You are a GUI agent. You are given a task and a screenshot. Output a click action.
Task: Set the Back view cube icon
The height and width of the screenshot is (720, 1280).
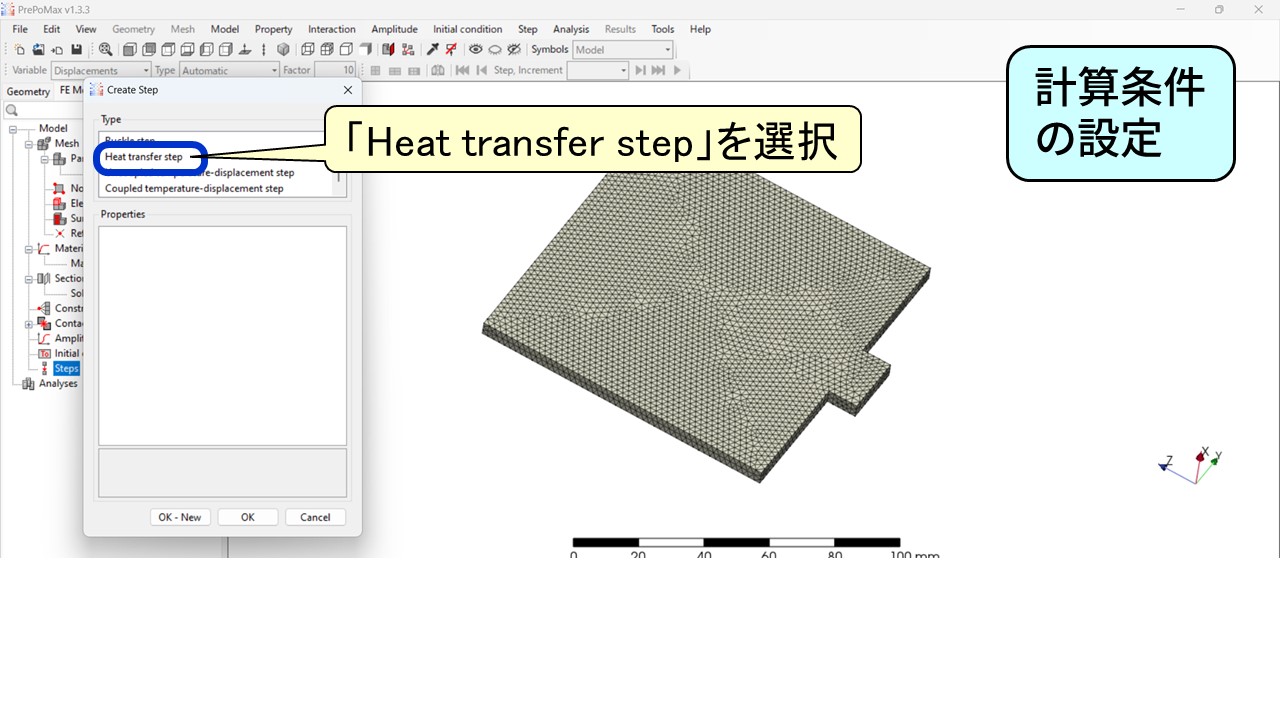[149, 49]
